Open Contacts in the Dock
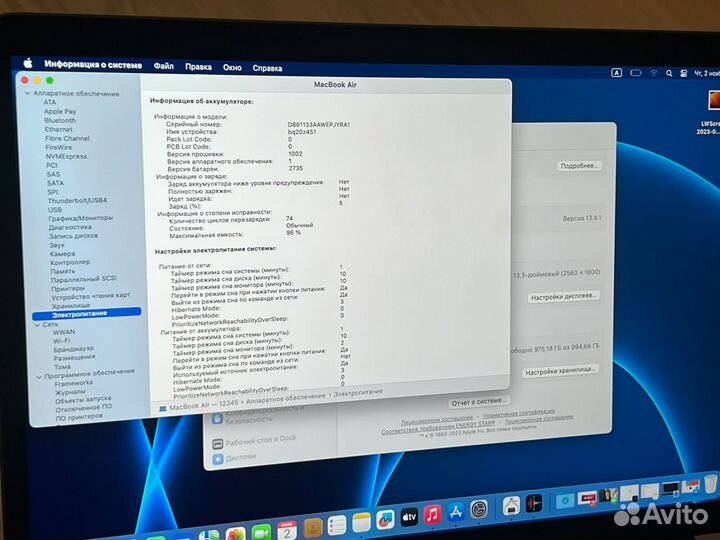Image resolution: width=720 pixels, height=540 pixels. click(x=313, y=528)
